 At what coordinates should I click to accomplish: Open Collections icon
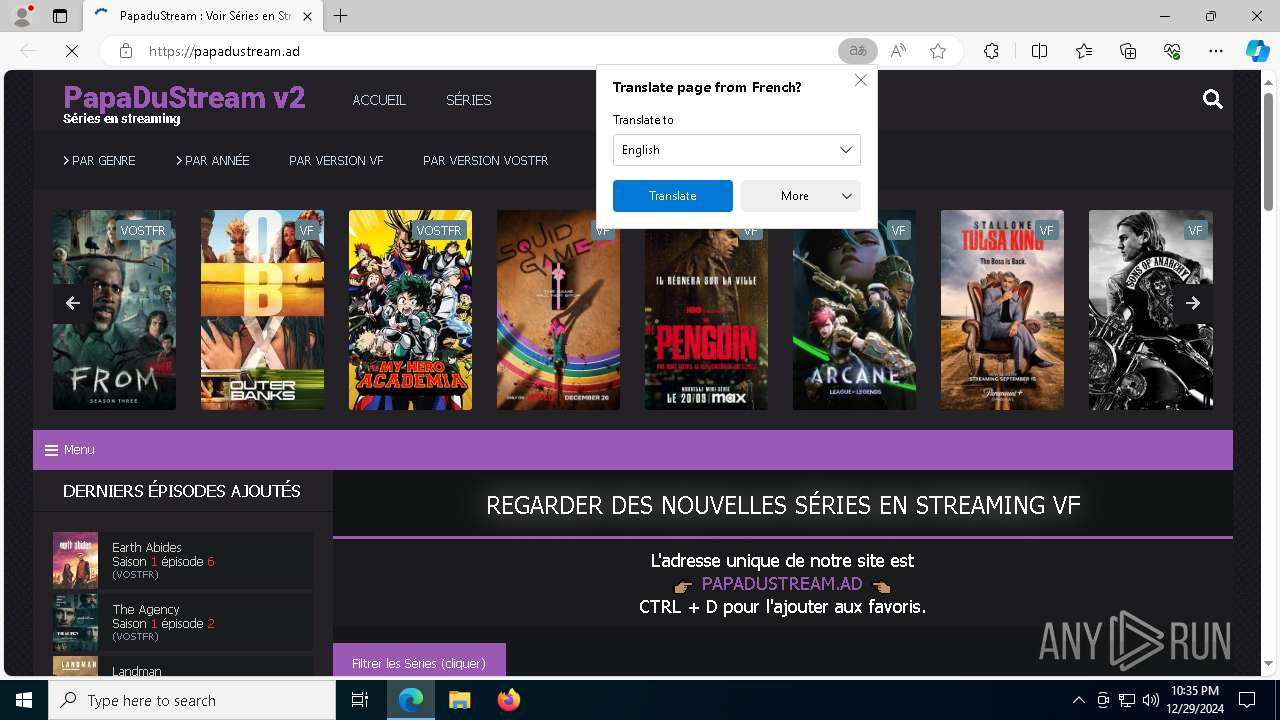(x=1128, y=51)
